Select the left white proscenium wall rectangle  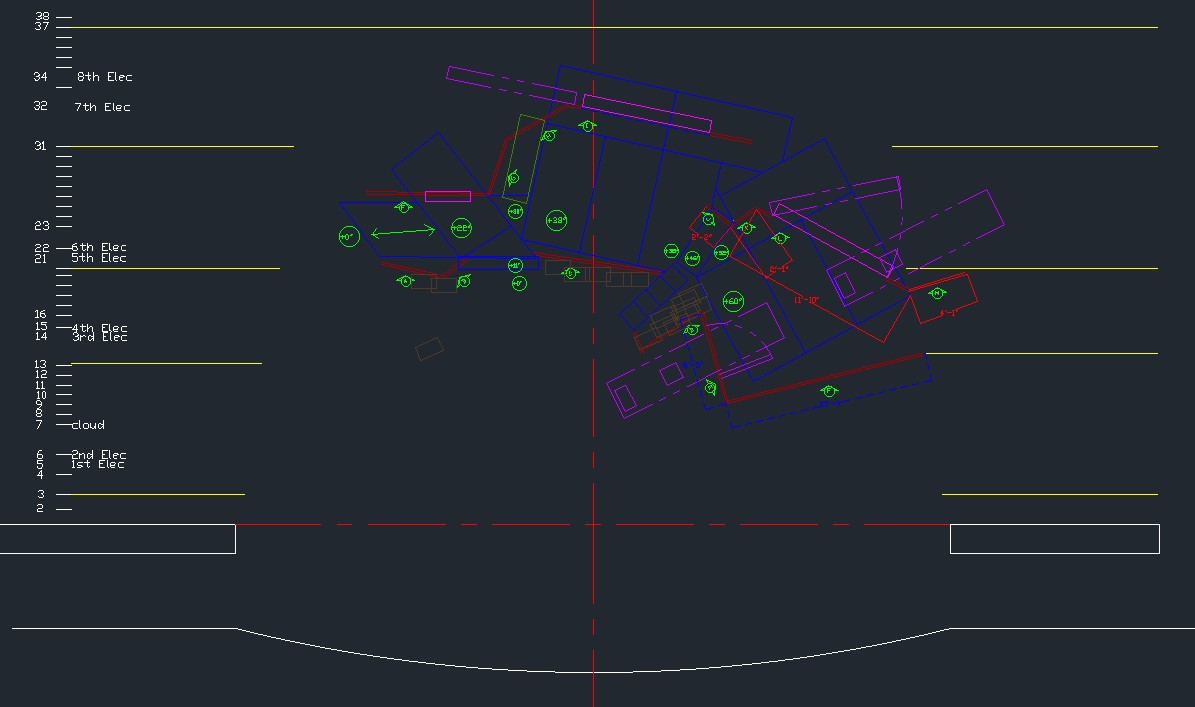pos(117,538)
